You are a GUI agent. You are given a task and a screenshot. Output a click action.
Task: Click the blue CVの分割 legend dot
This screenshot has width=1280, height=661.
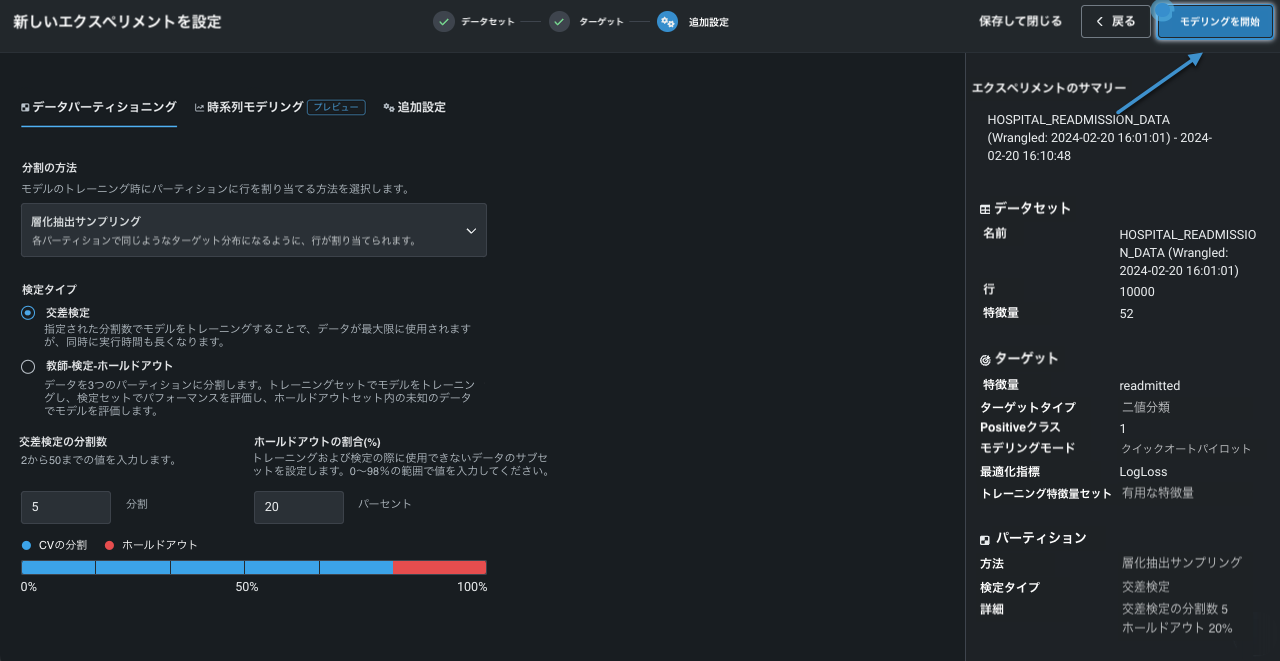(x=26, y=545)
